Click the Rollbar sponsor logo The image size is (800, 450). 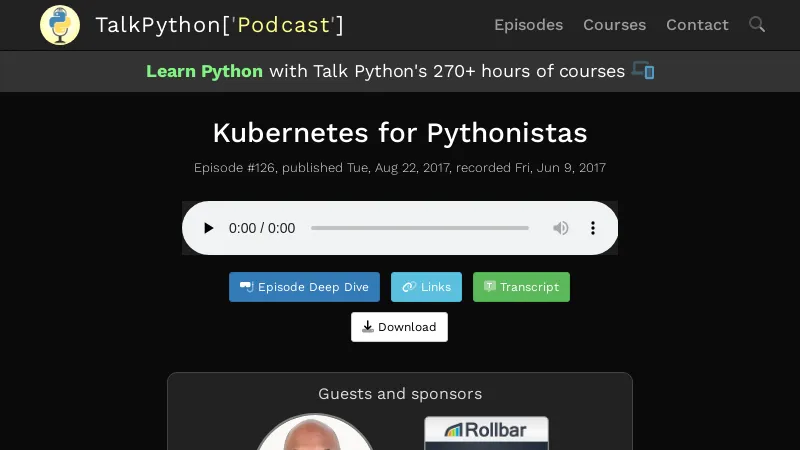pyautogui.click(x=486, y=432)
